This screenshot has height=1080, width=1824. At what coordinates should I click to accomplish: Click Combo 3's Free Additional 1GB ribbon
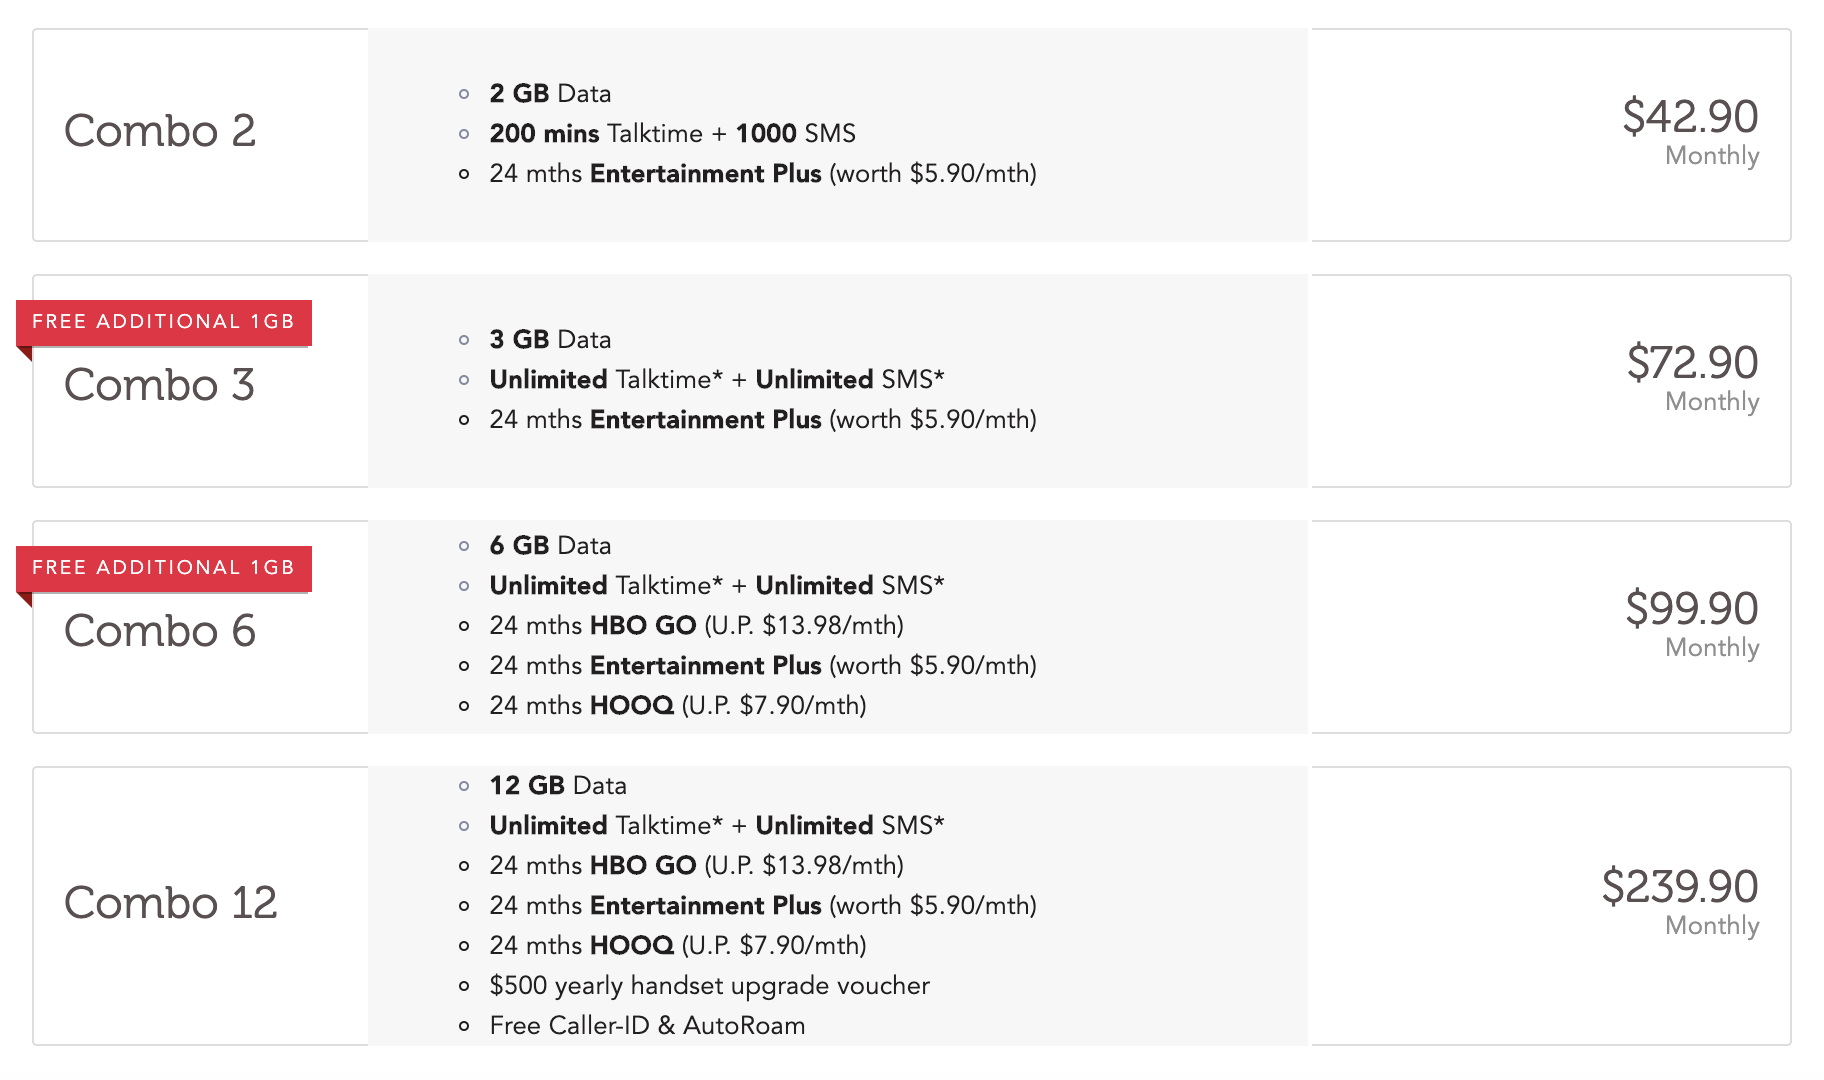tap(164, 322)
